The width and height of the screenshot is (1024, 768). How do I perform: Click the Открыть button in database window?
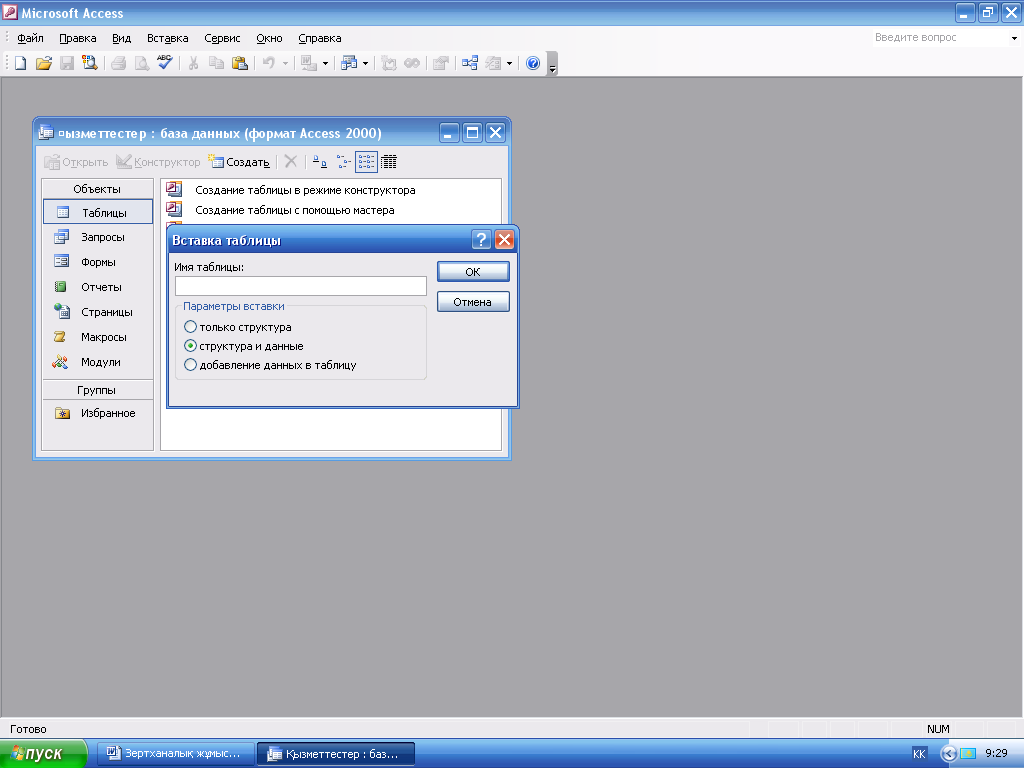pyautogui.click(x=76, y=161)
